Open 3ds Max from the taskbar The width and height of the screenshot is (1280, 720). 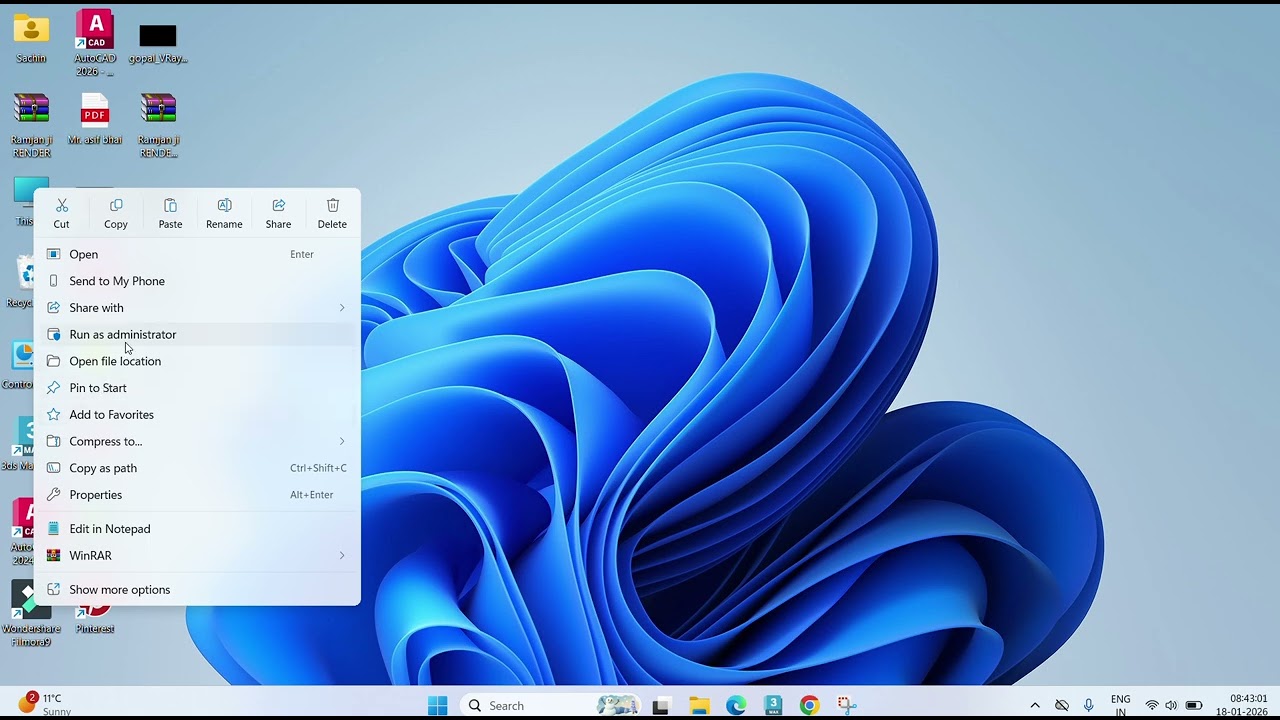773,705
